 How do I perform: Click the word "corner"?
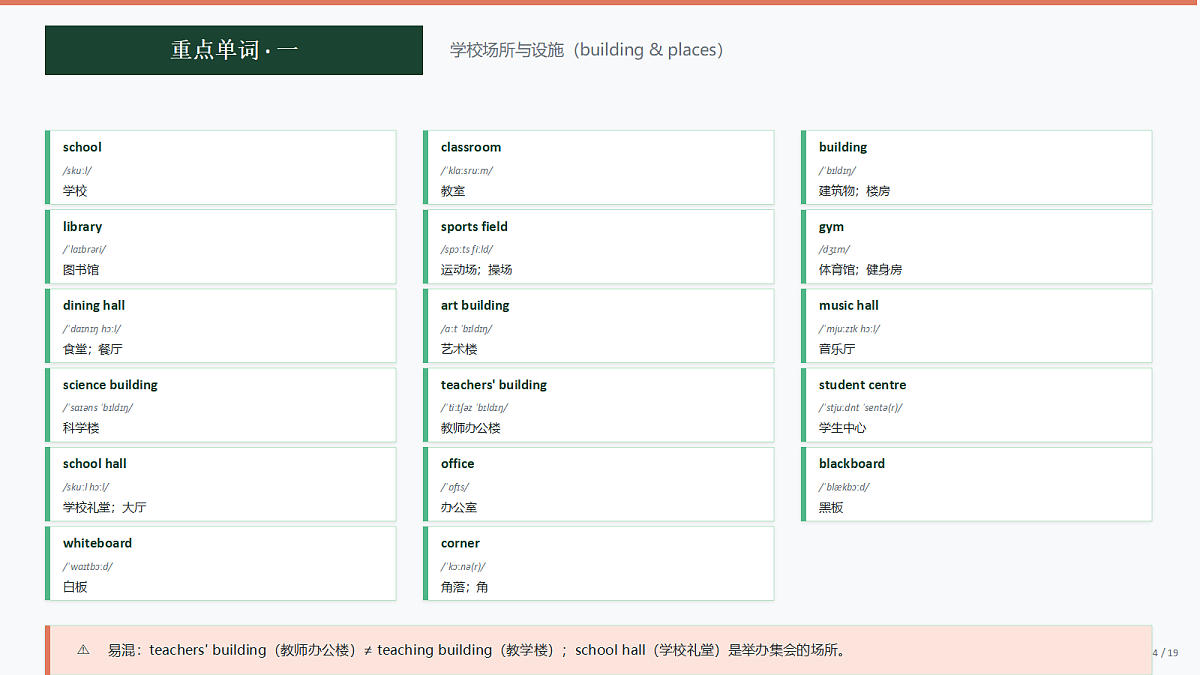pyautogui.click(x=460, y=544)
